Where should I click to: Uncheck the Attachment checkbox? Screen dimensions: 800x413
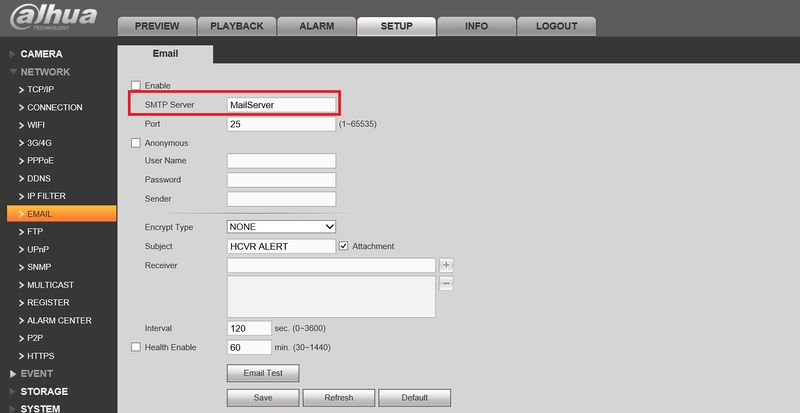coord(344,246)
